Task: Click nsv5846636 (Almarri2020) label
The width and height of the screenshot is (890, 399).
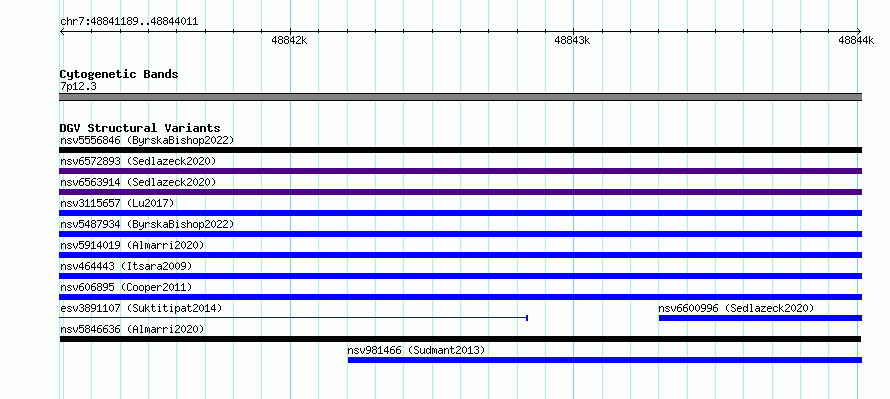Action: pos(132,329)
